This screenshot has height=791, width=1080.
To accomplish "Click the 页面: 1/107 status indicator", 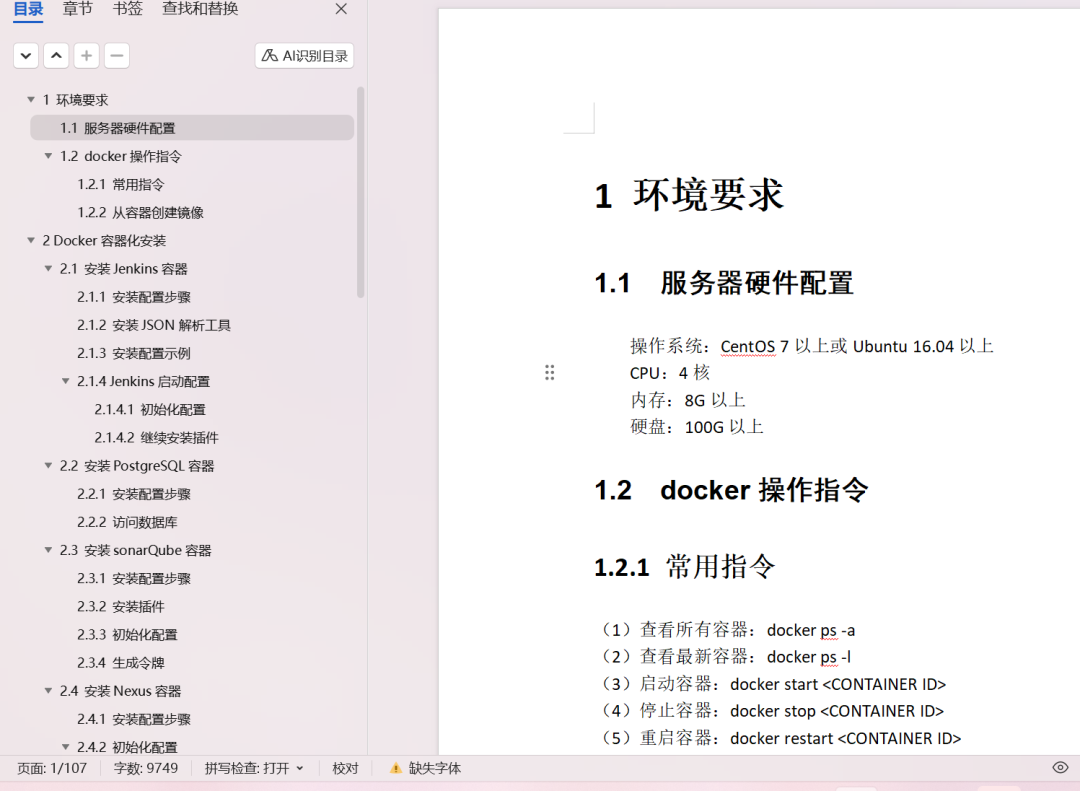I will coord(52,768).
